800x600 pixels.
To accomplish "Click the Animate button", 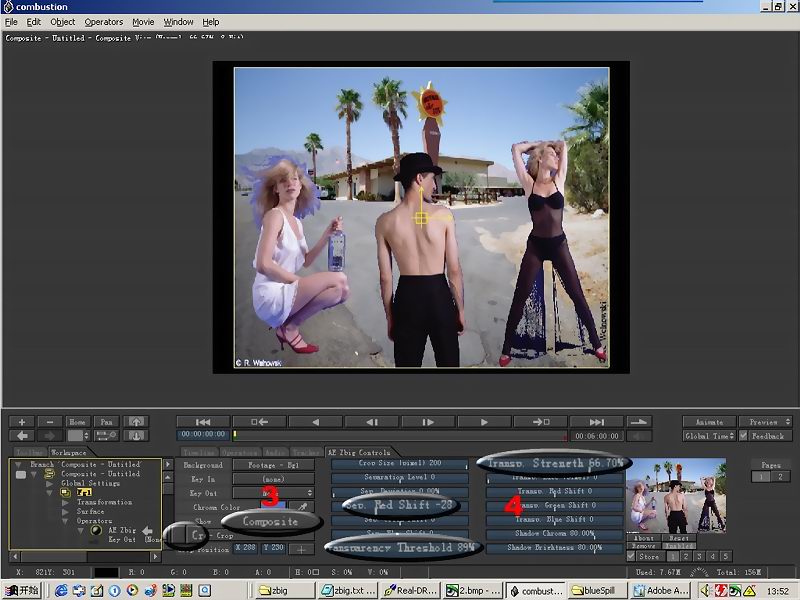I will click(x=709, y=422).
